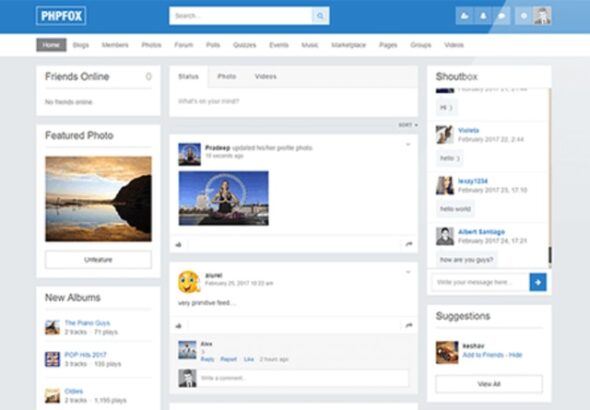
Task: Open Pradeep's yoga profile photo
Action: pos(224,198)
